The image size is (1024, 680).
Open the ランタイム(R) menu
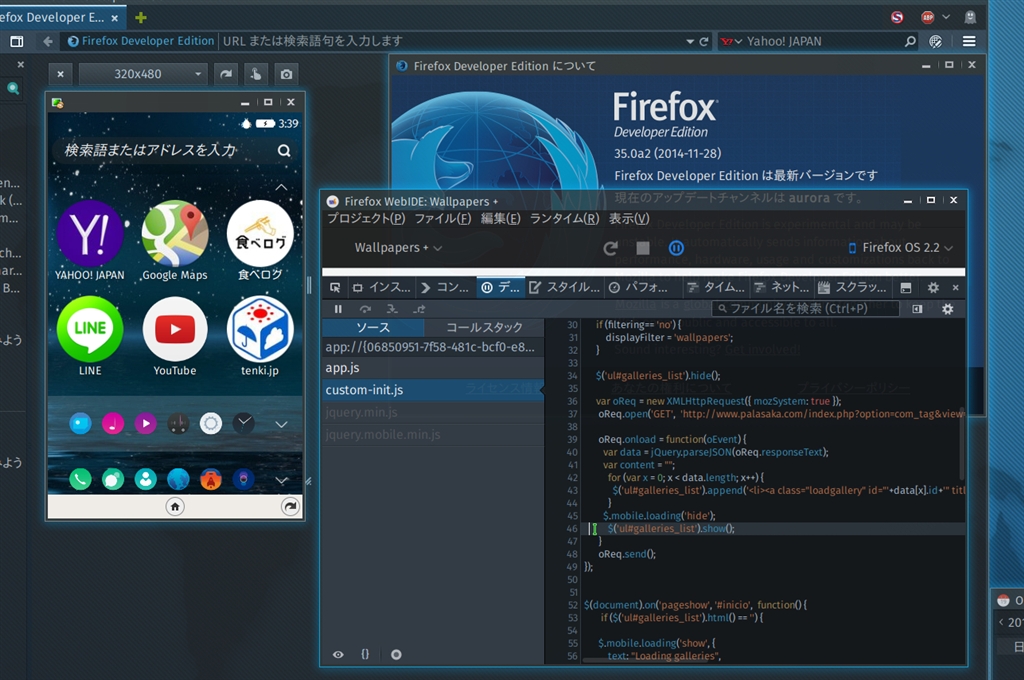point(564,219)
